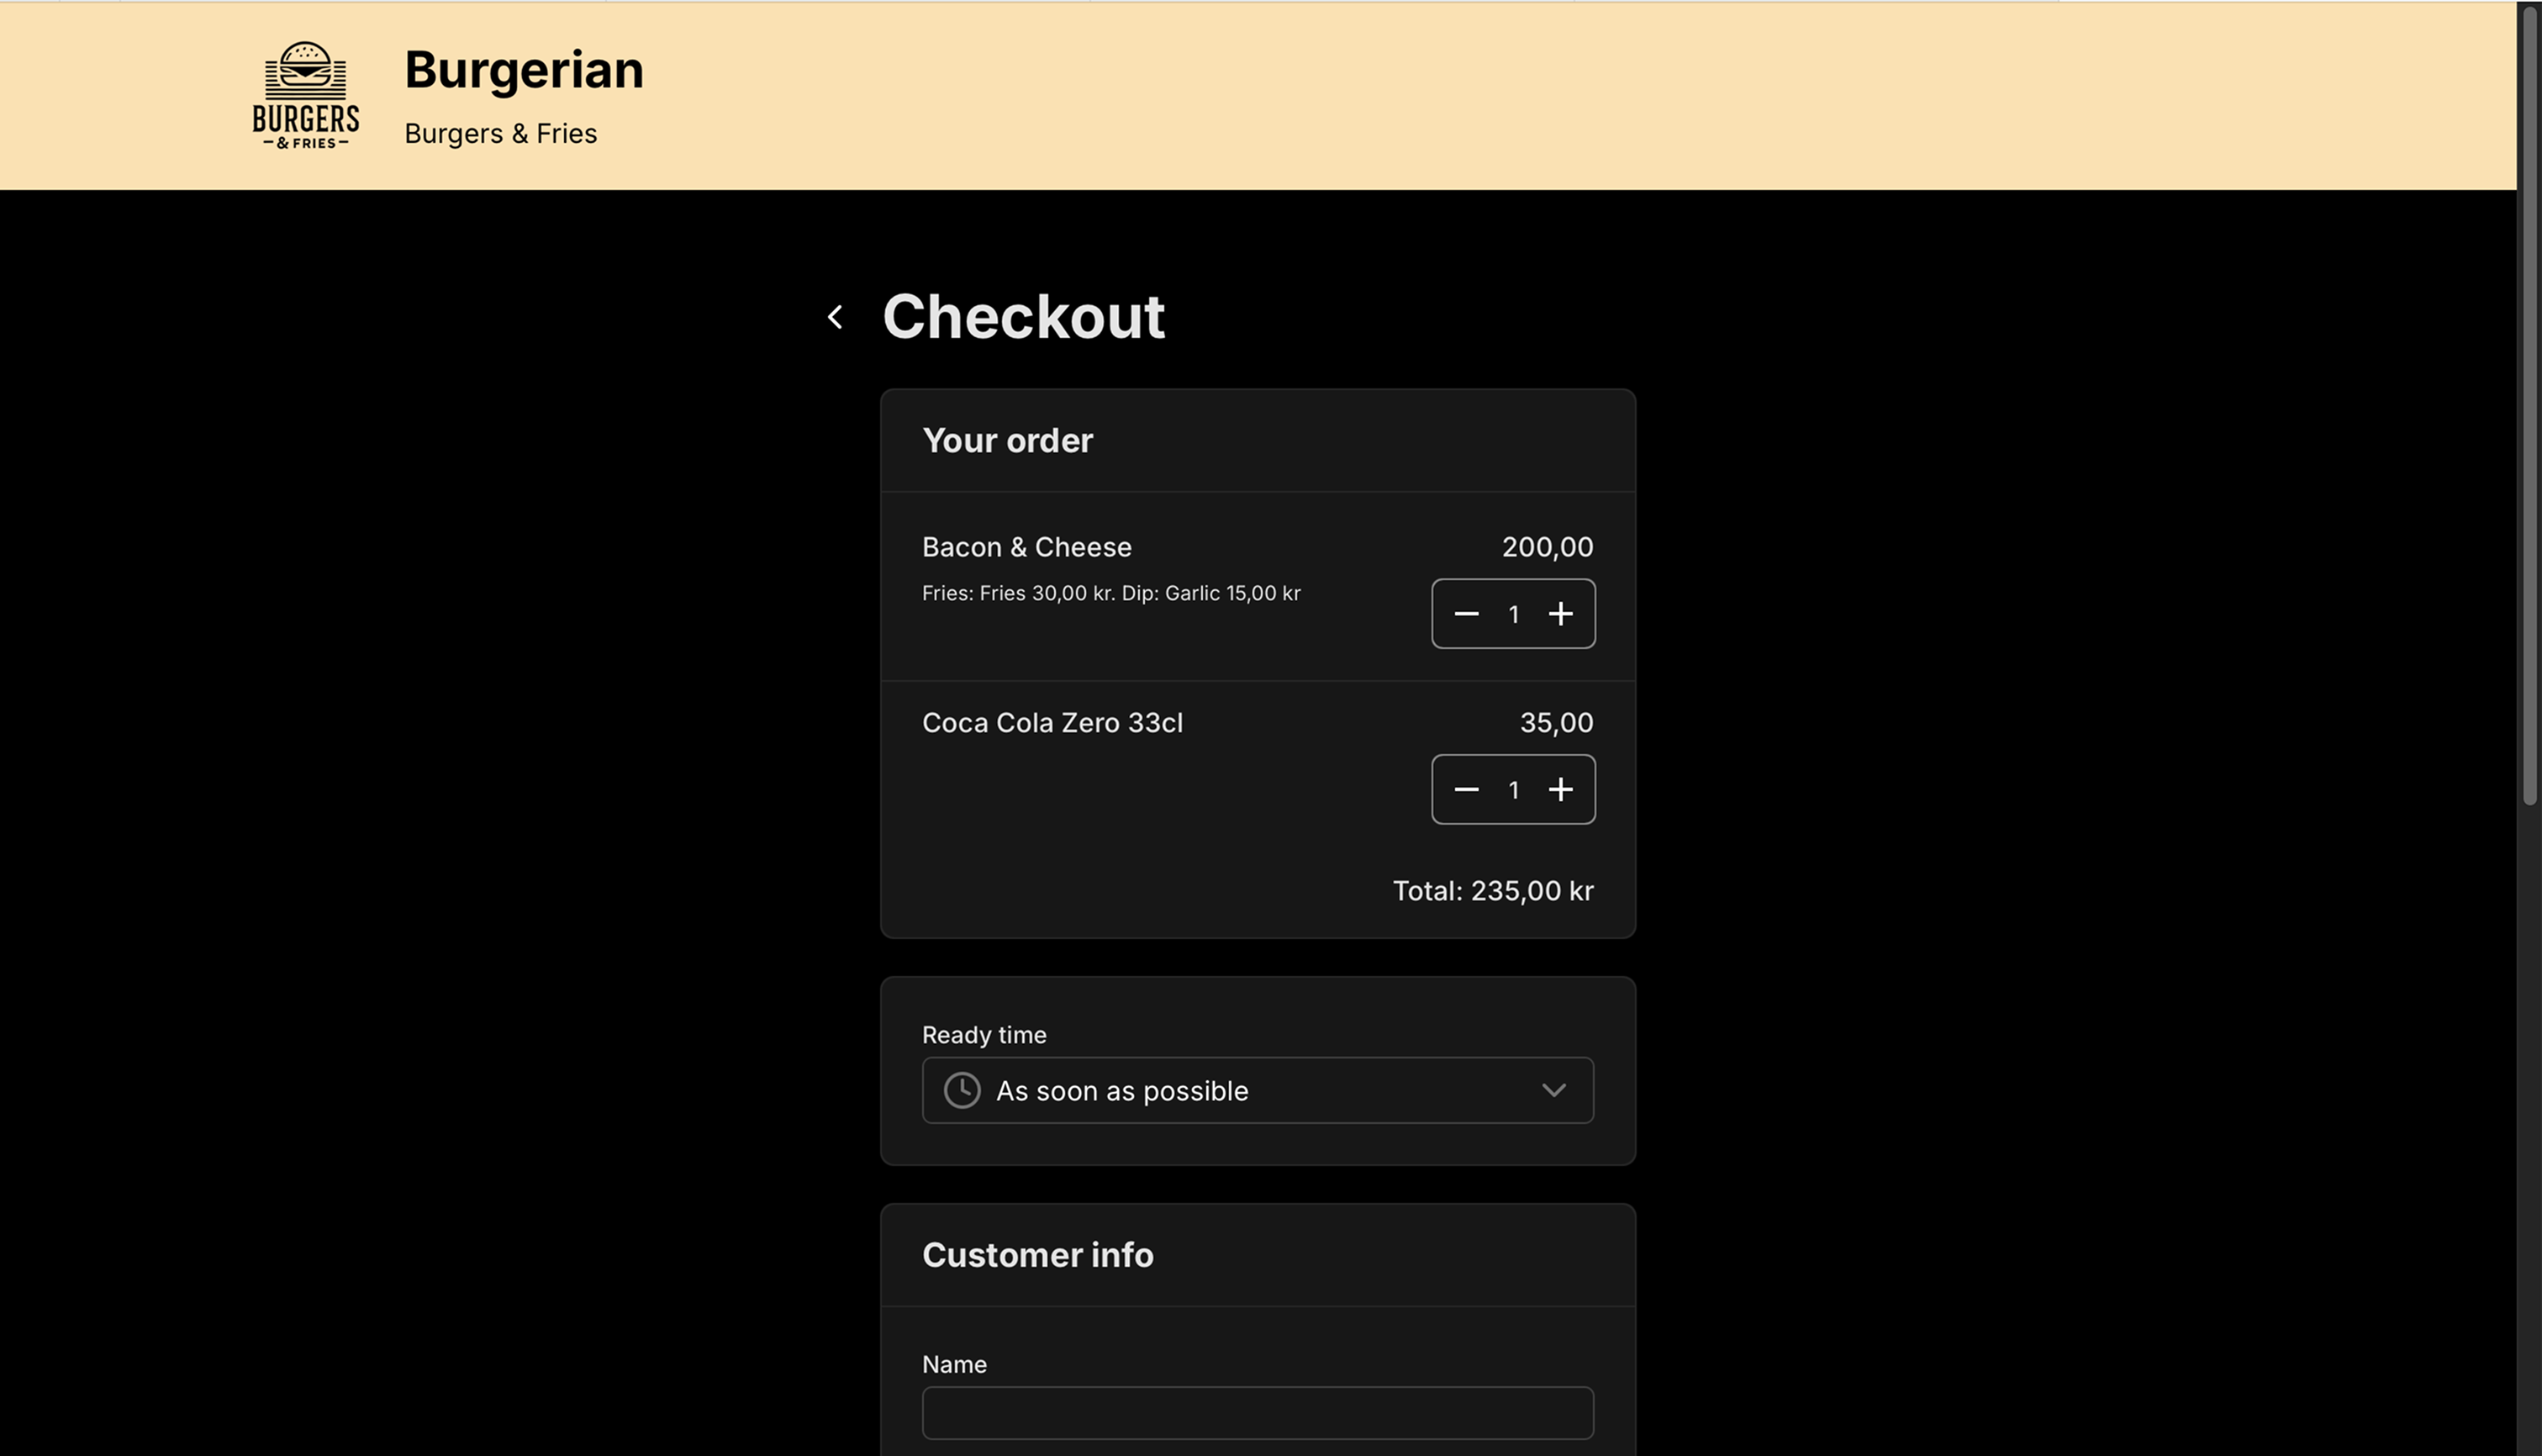Click the Bacon & Cheese quantity number
Viewport: 2542px width, 1456px height.
(x=1513, y=614)
